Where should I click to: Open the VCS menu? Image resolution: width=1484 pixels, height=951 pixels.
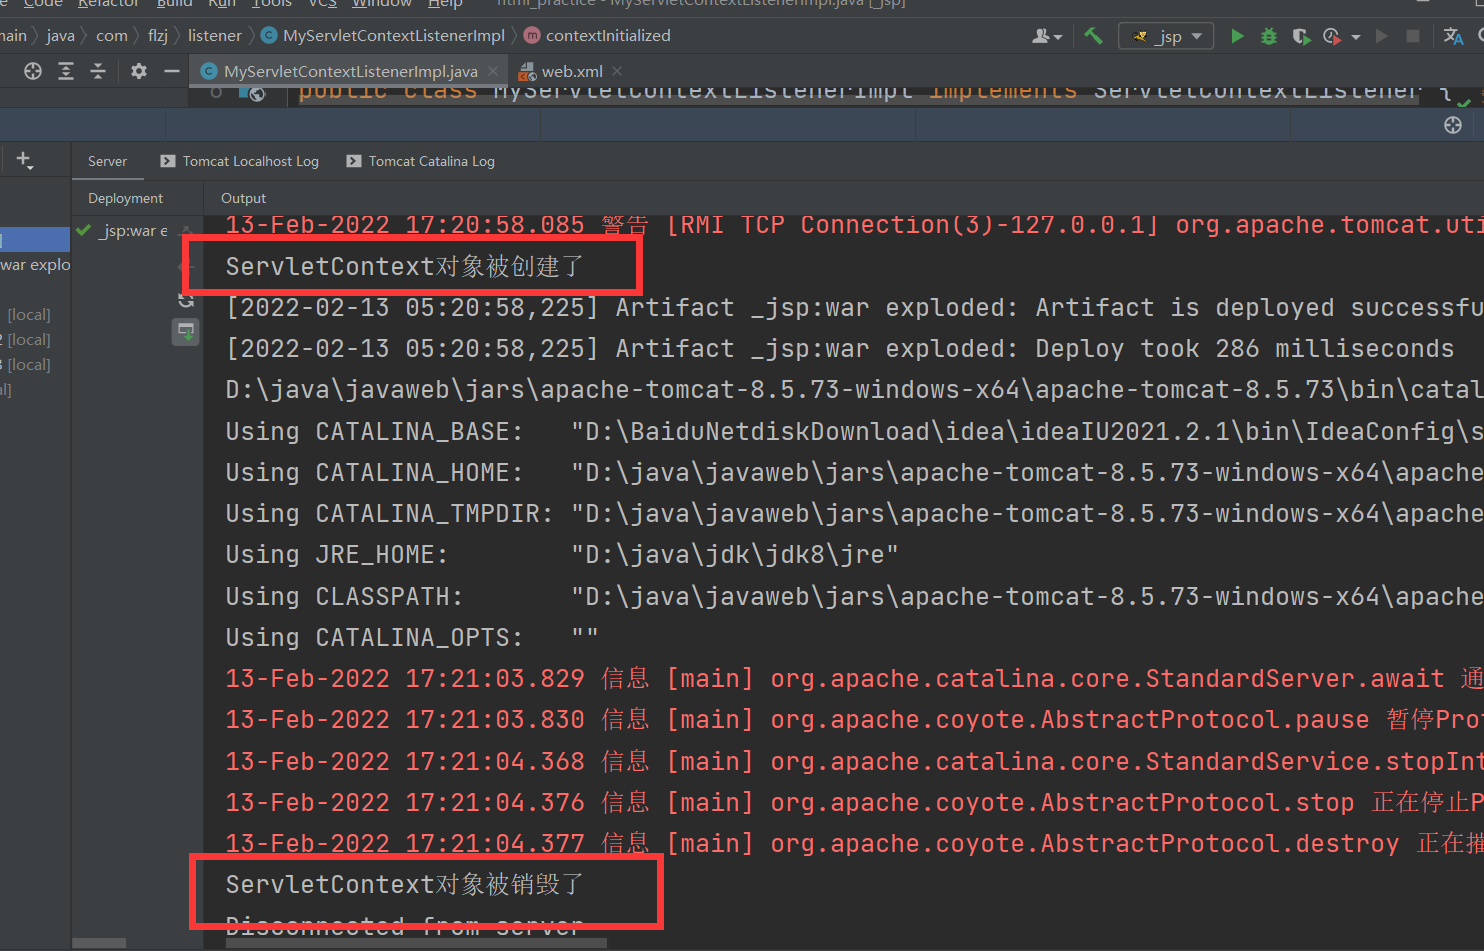tap(322, 4)
